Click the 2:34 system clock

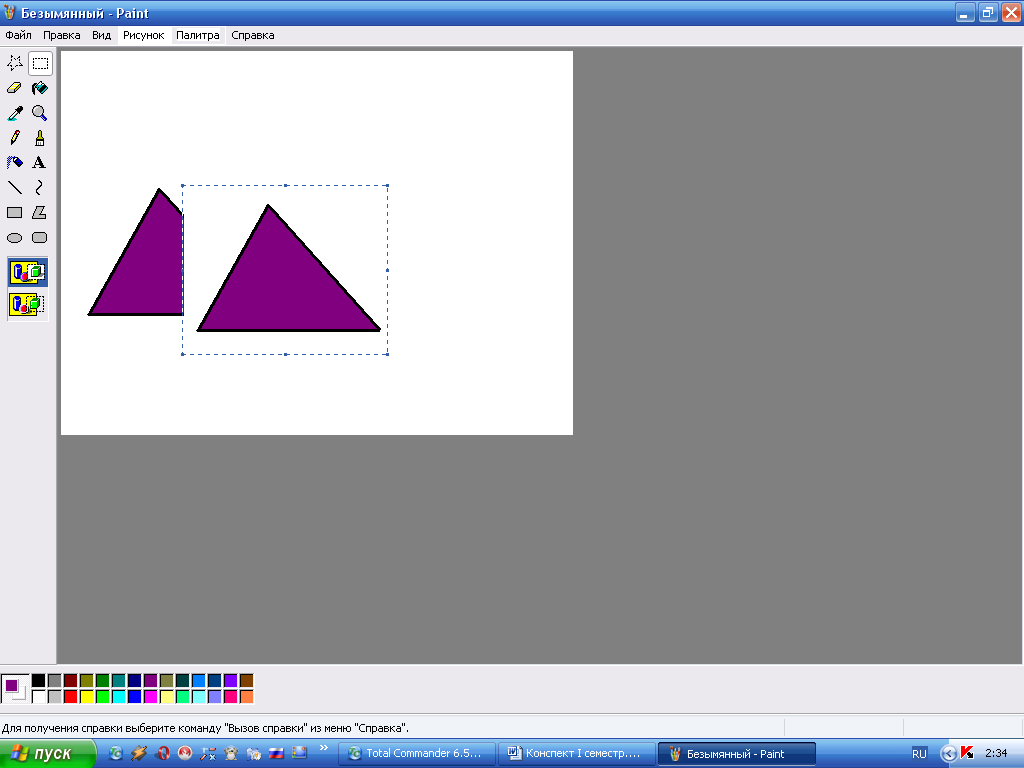point(996,754)
